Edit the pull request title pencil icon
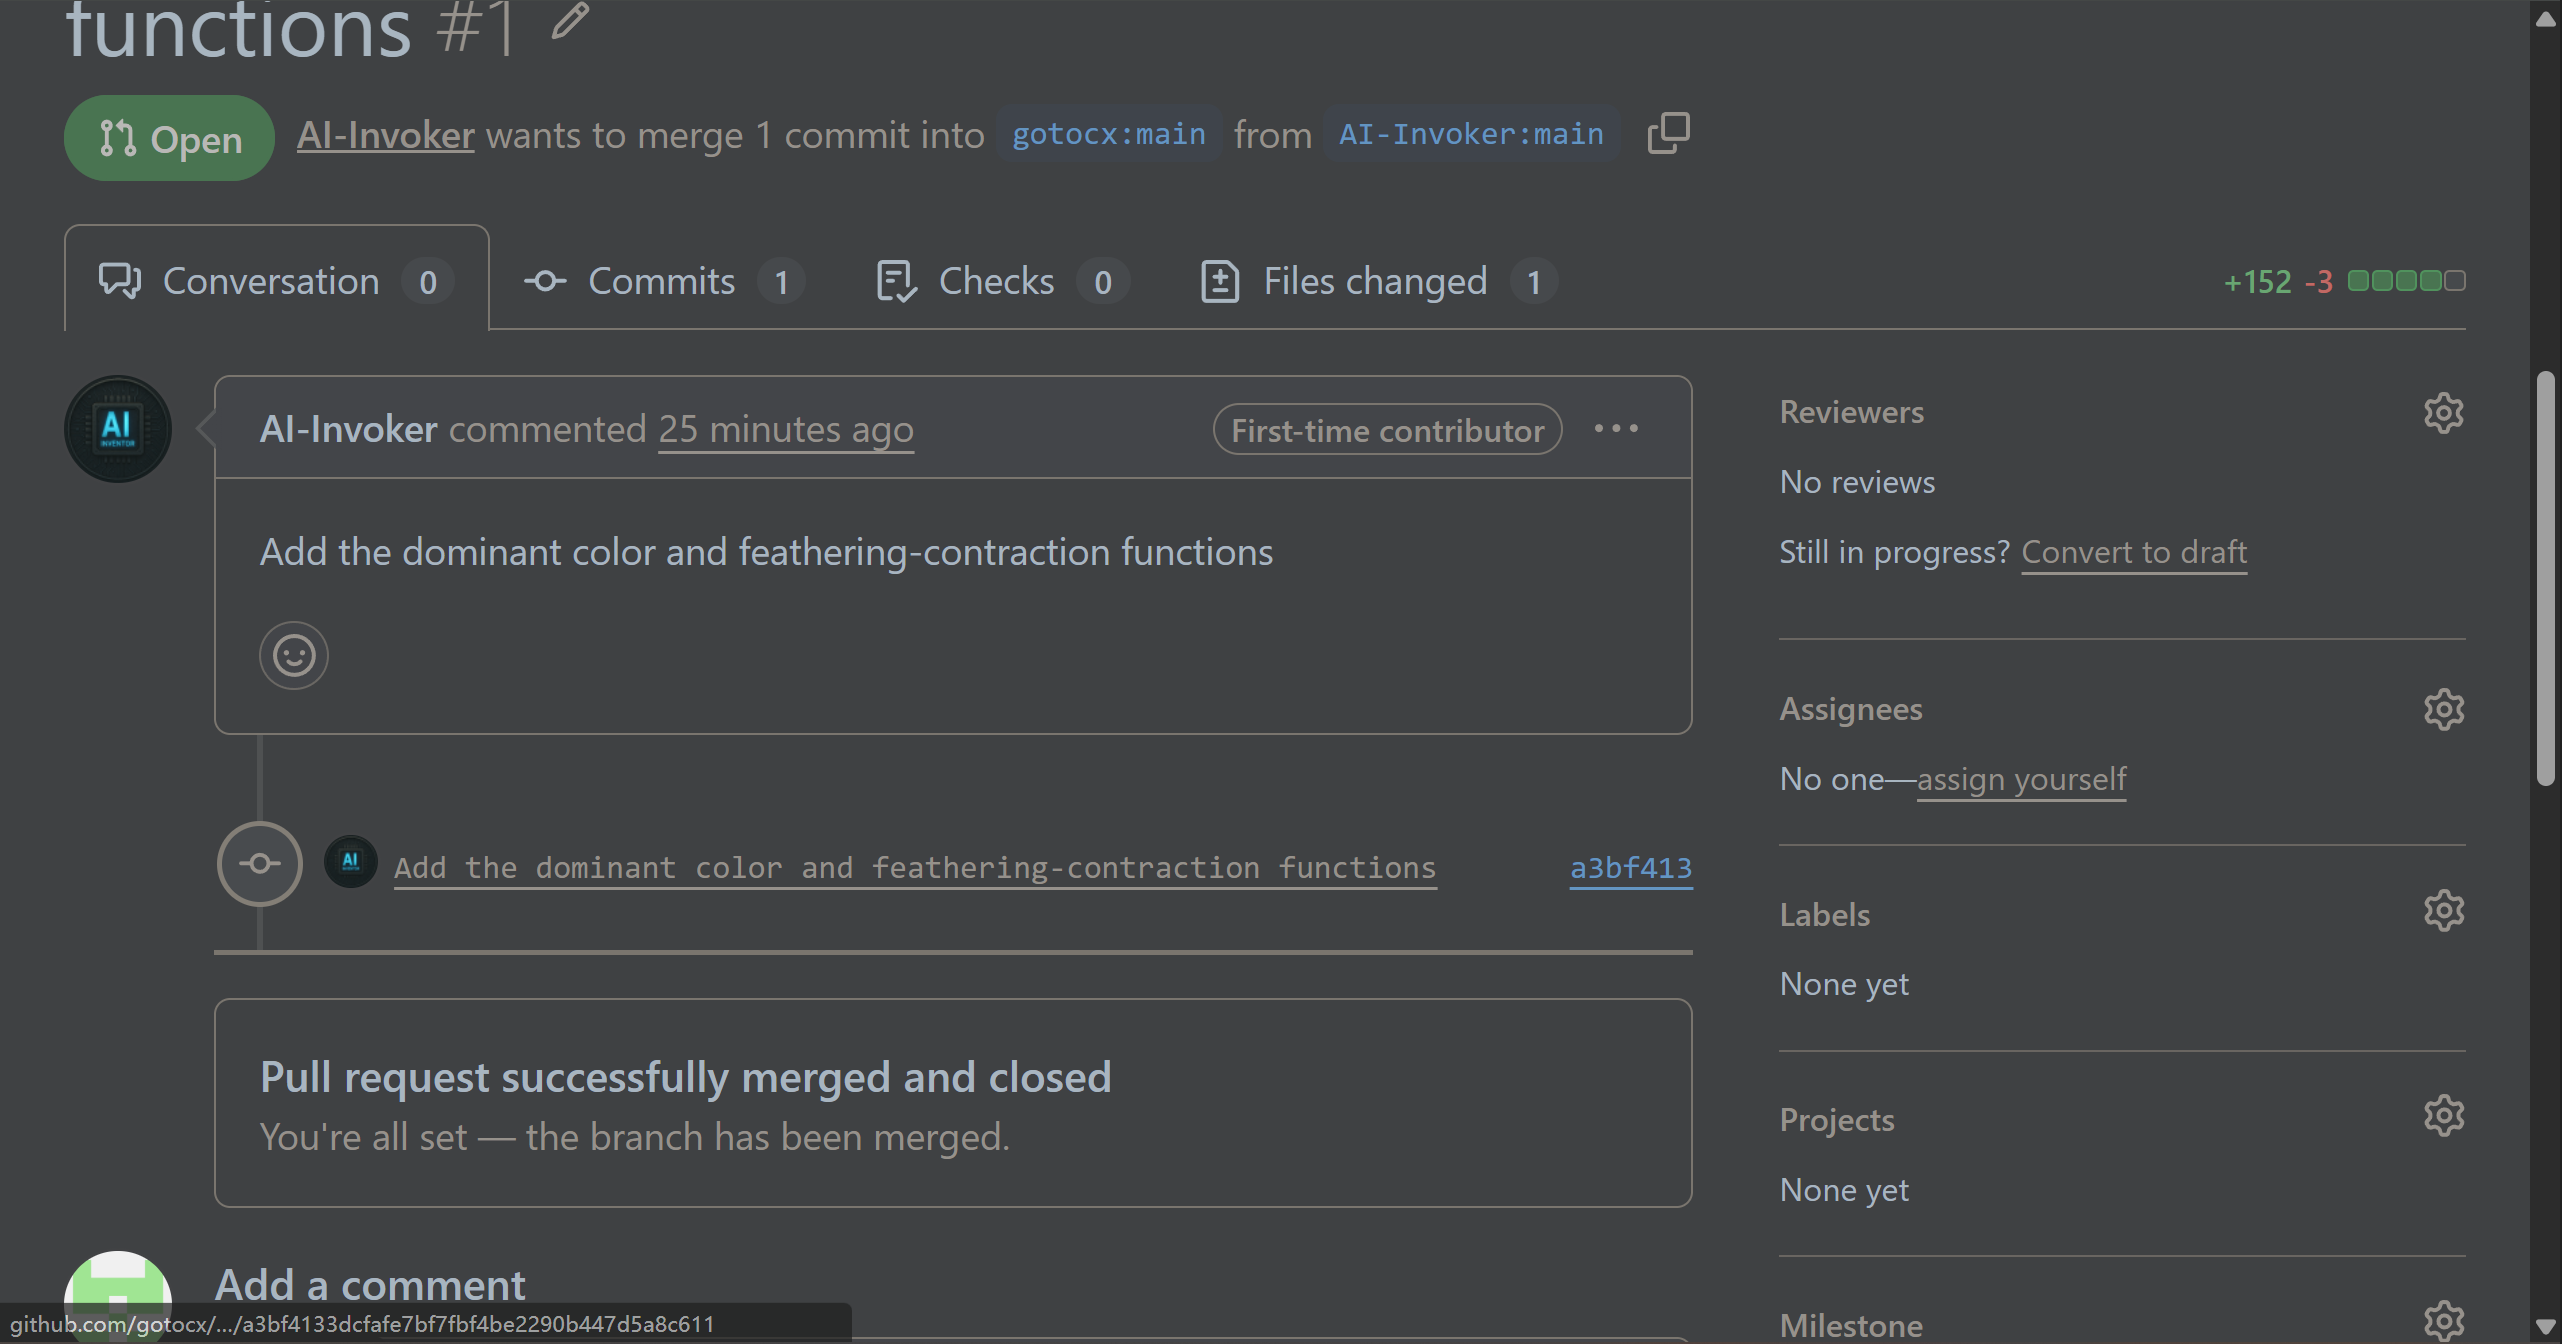2562x1344 pixels. tap(570, 20)
